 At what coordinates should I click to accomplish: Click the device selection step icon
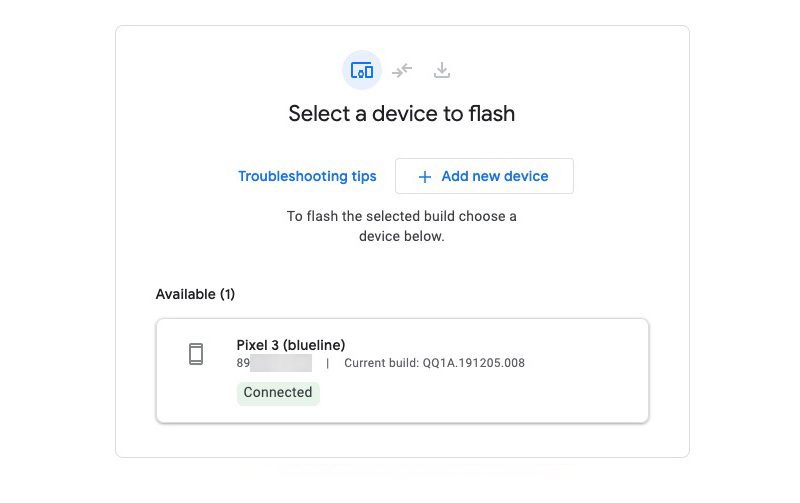pyautogui.click(x=362, y=71)
